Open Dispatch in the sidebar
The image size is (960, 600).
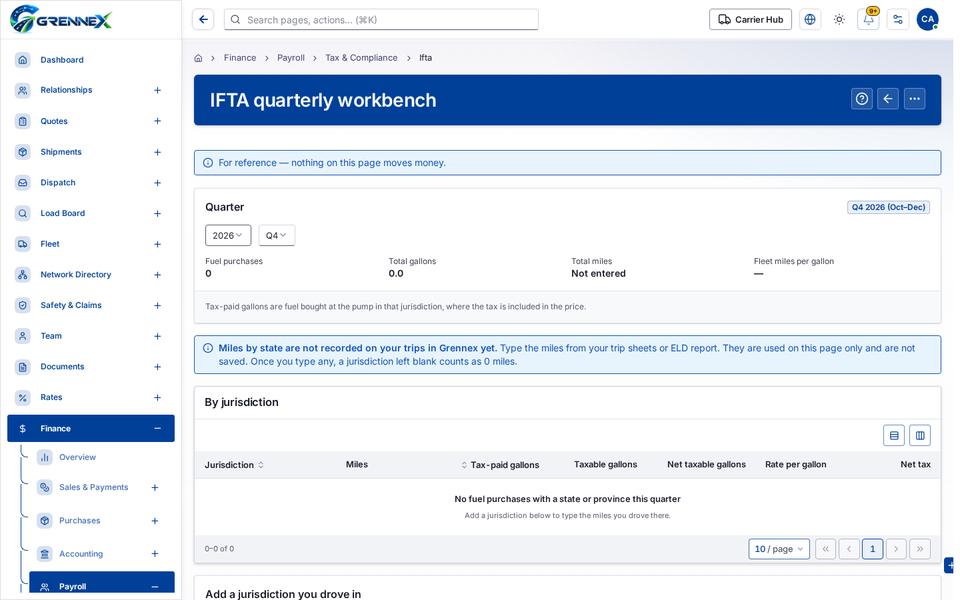pyautogui.click(x=91, y=182)
